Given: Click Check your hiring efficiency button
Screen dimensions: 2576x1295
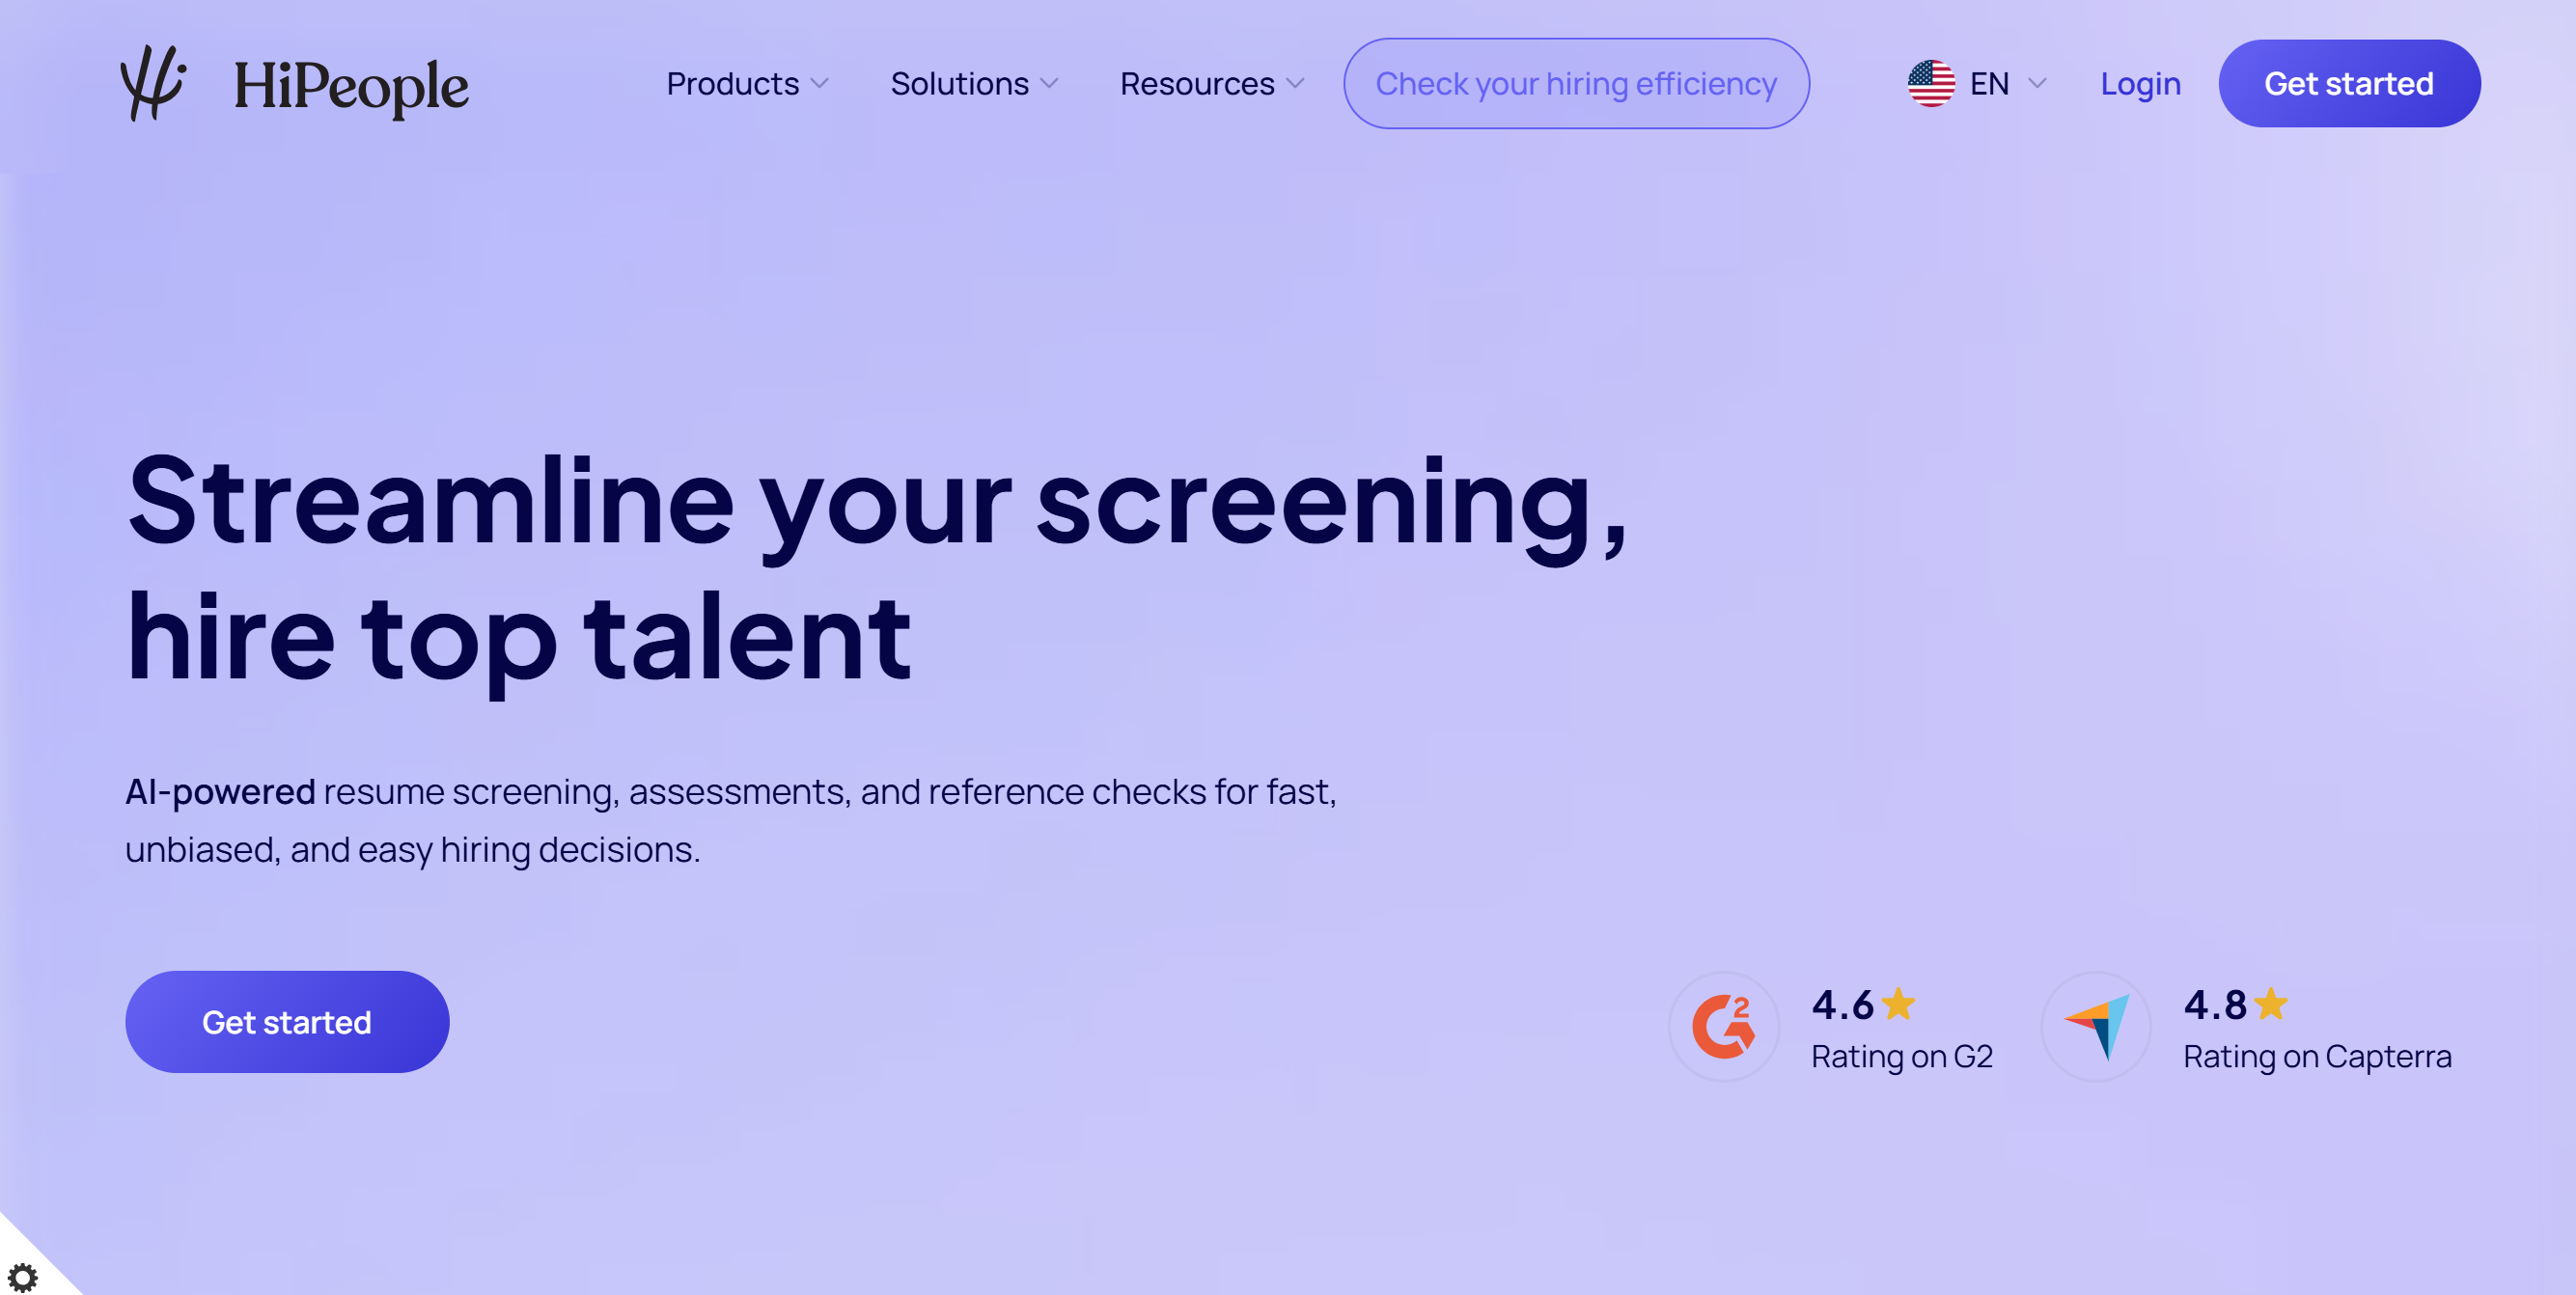Looking at the screenshot, I should tap(1575, 84).
